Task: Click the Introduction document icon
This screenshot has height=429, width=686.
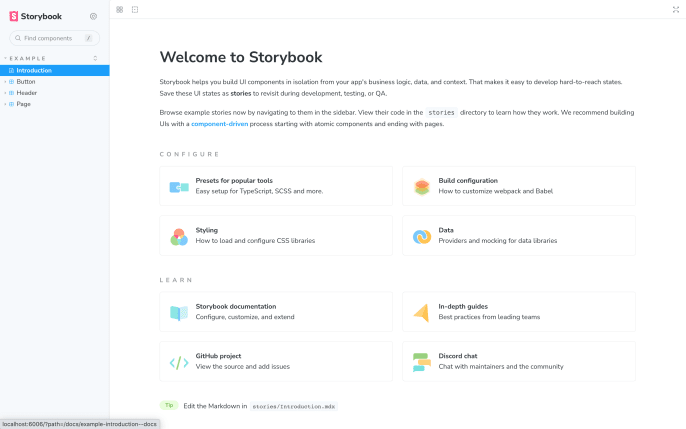Action: pyautogui.click(x=11, y=70)
